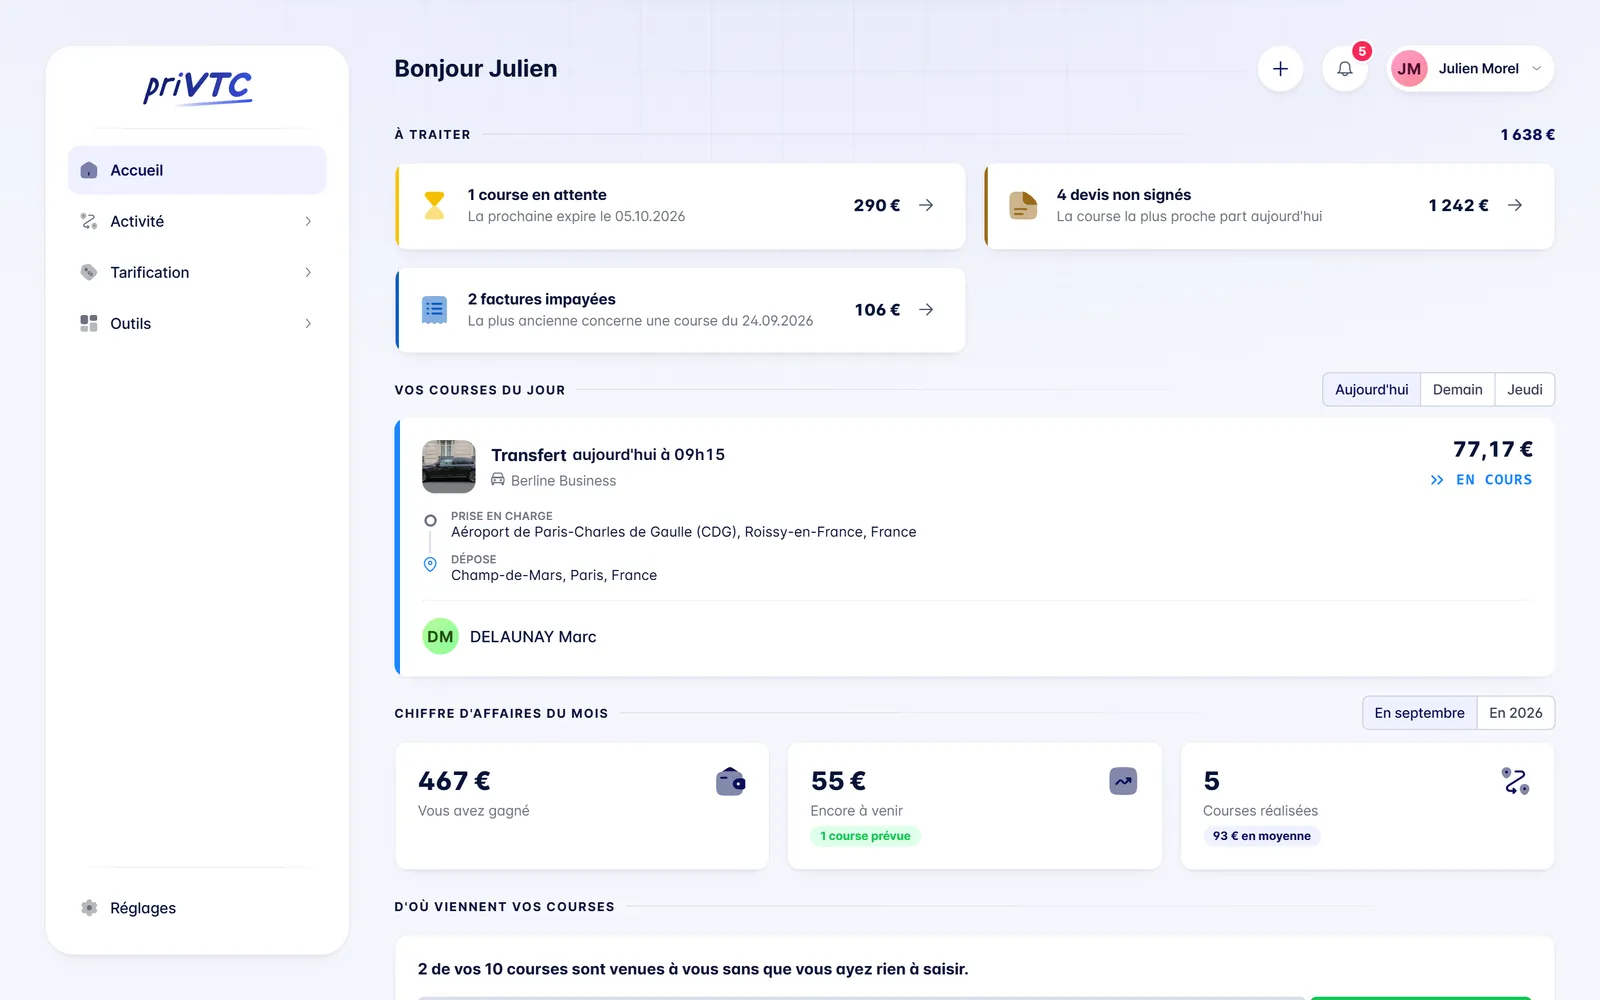Click the trend chart icon in 55 € card

click(1124, 781)
